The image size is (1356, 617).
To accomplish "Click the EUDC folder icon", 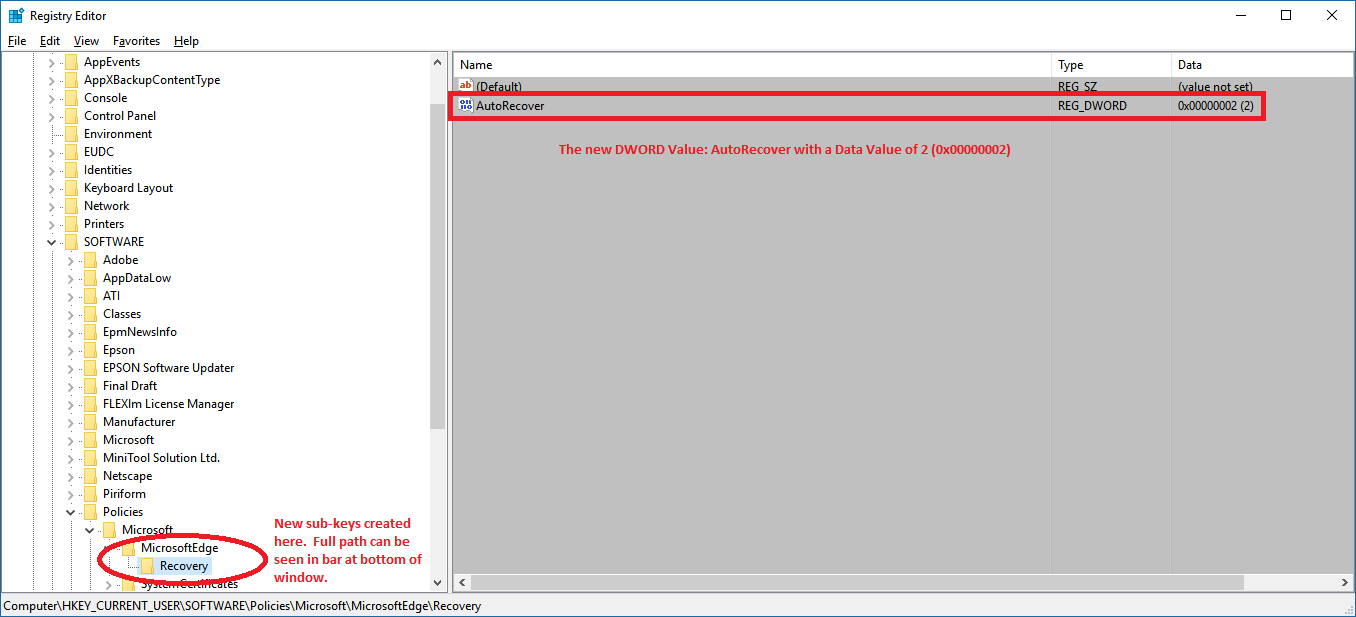I will [71, 152].
